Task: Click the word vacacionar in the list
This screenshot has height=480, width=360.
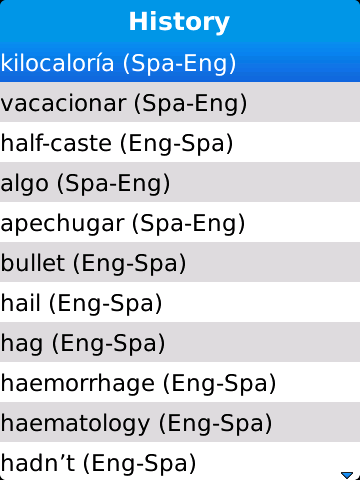Action: point(63,103)
